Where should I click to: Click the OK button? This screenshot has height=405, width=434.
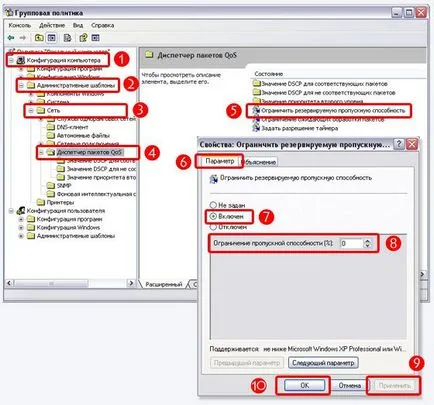[x=304, y=385]
